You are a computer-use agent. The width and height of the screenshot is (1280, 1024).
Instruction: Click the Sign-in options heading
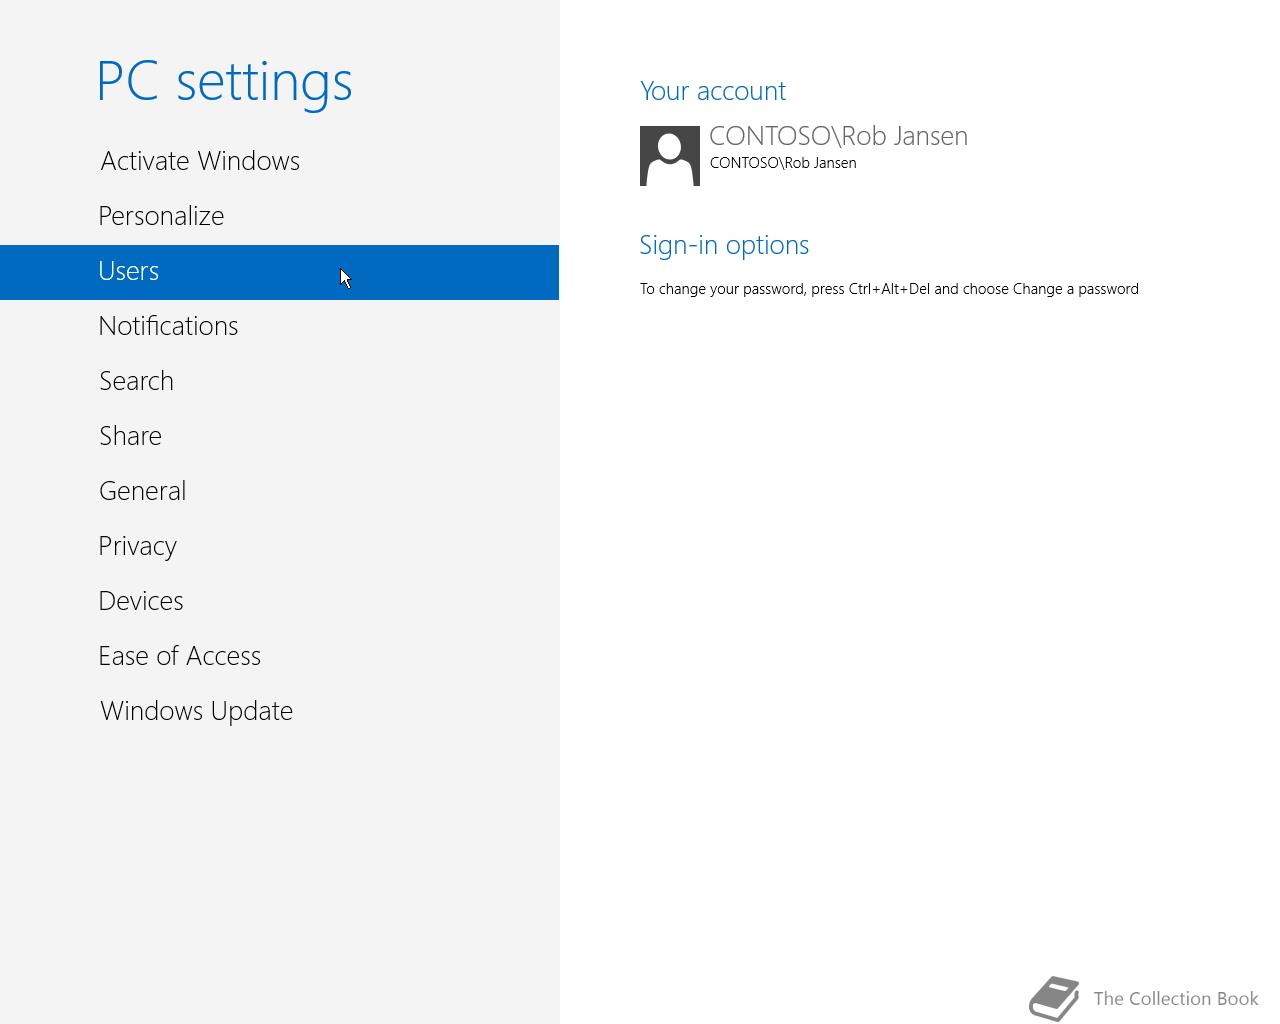coord(724,245)
